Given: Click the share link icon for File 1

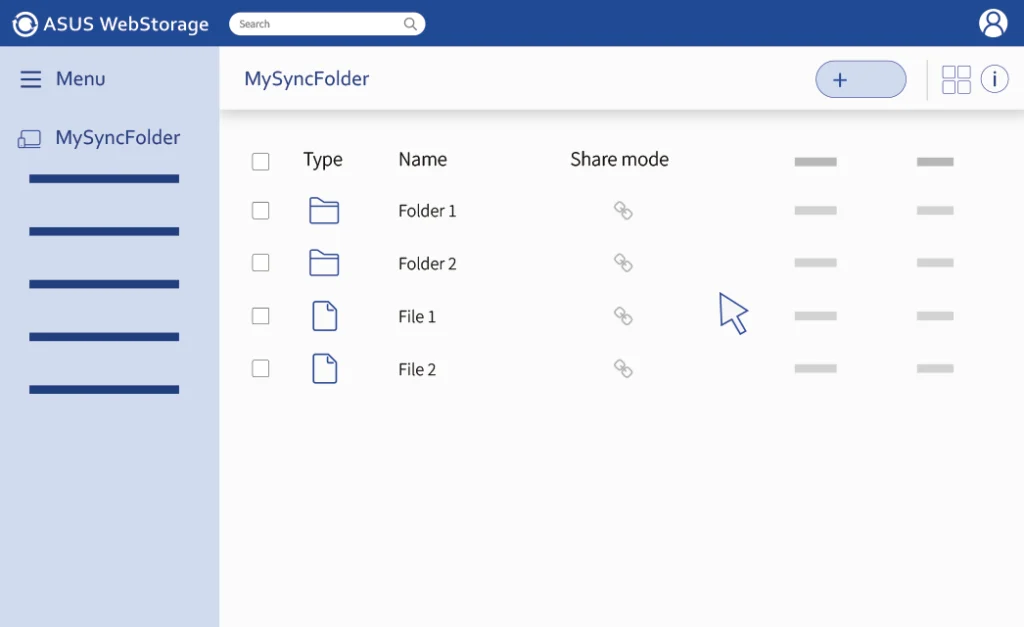Looking at the screenshot, I should pos(623,316).
